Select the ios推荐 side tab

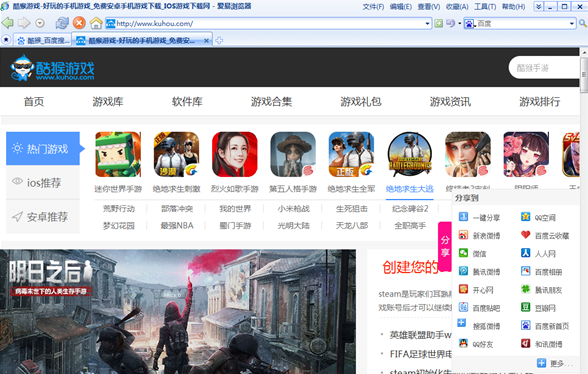coord(43,183)
